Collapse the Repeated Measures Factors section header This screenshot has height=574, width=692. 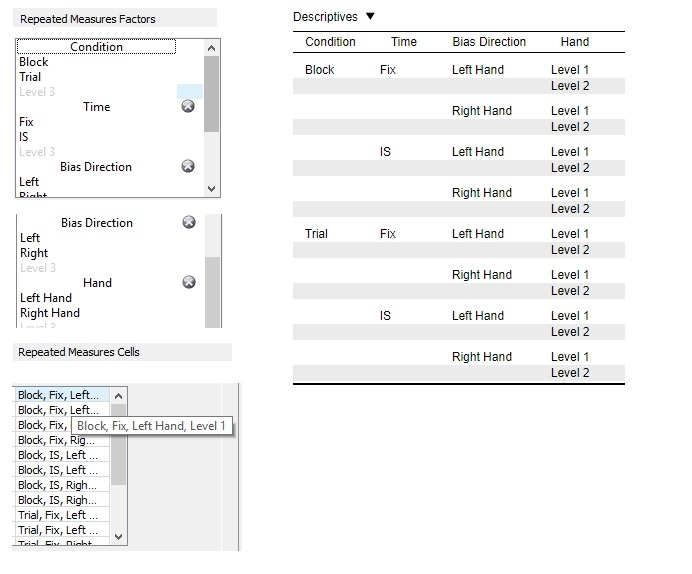pos(116,19)
